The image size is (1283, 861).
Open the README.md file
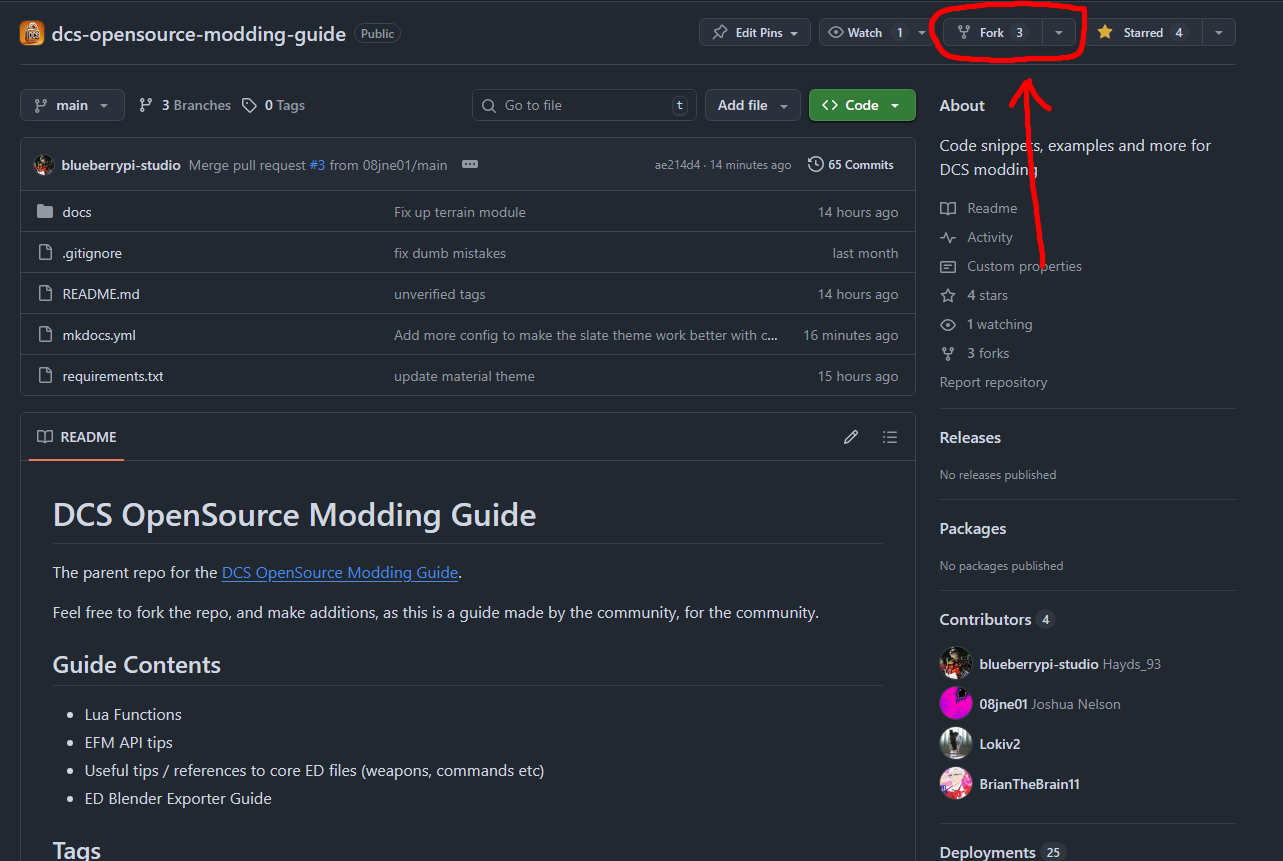101,294
